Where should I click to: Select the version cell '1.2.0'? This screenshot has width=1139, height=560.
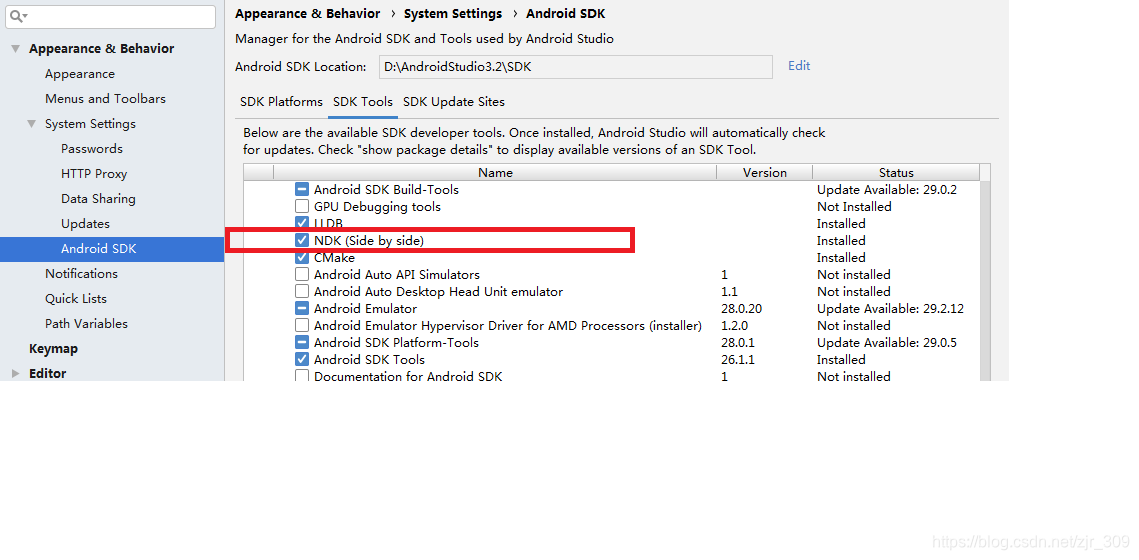[734, 325]
